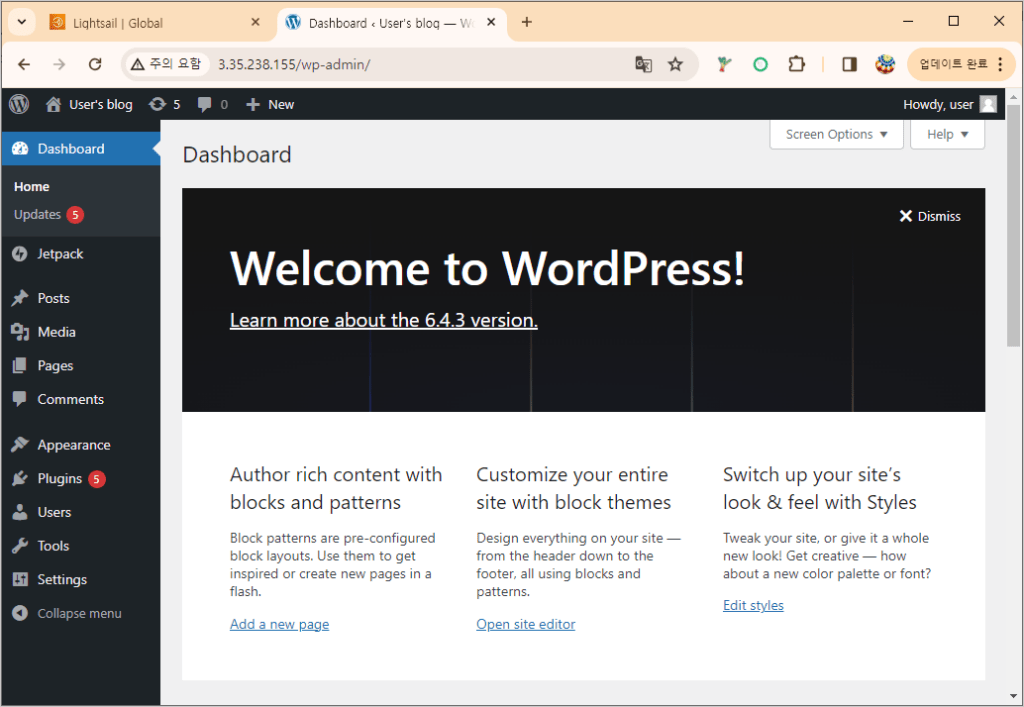Image resolution: width=1024 pixels, height=707 pixels.
Task: Click the Collapse menu arrow icon
Action: click(20, 614)
